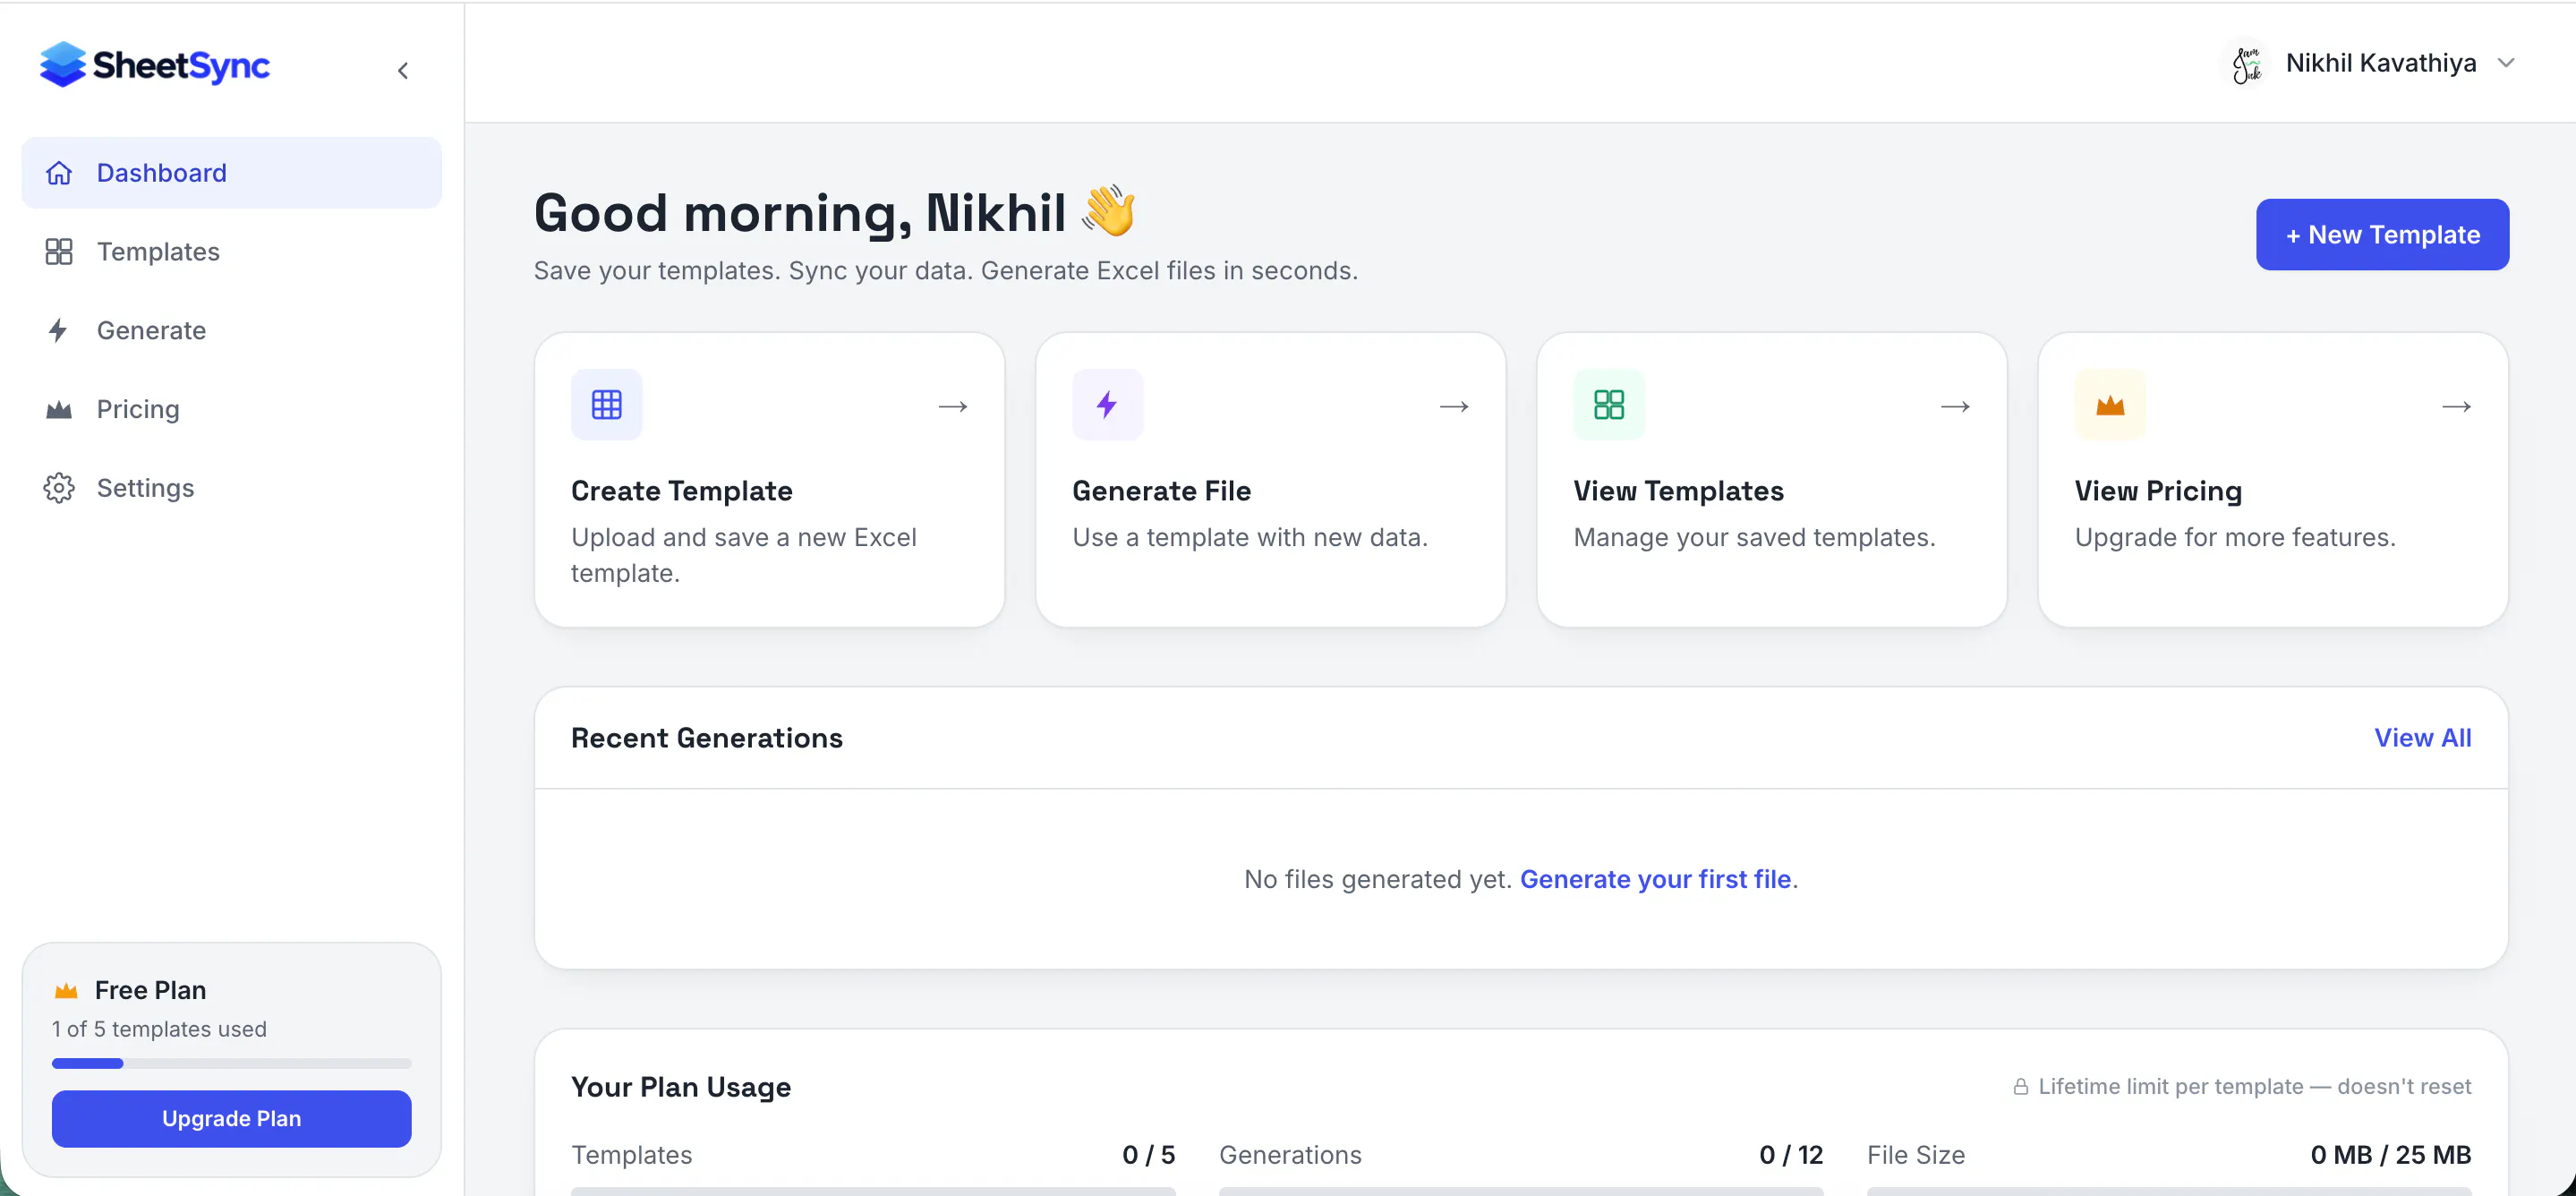Click the arrow on the Create Template card
This screenshot has height=1196, width=2576.
953,406
